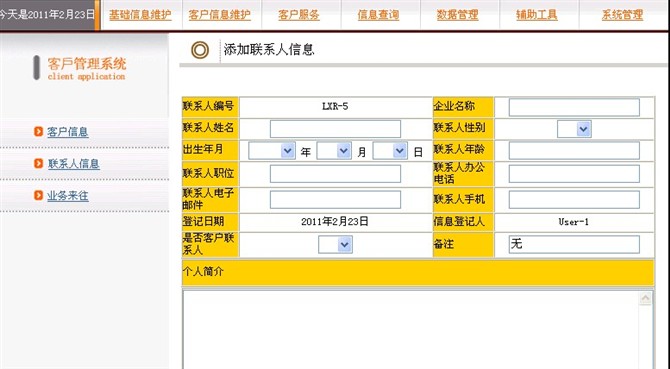Click the 信息登记人 value User-1
This screenshot has height=369, width=670.
click(x=573, y=222)
